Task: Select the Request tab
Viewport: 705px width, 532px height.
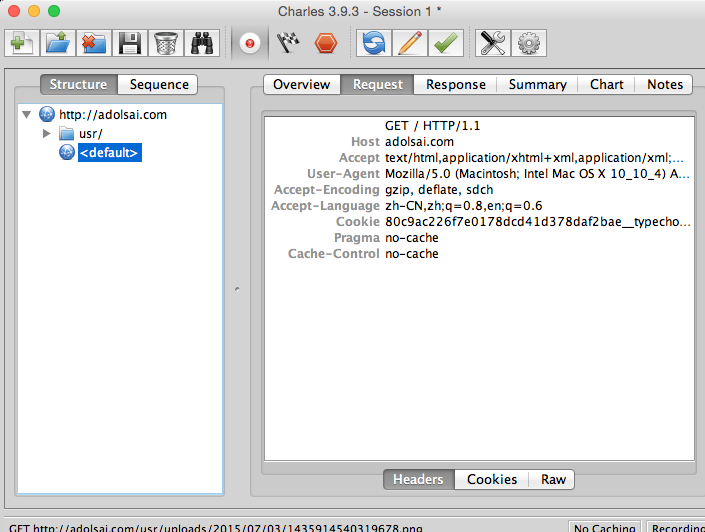Action: tap(378, 85)
